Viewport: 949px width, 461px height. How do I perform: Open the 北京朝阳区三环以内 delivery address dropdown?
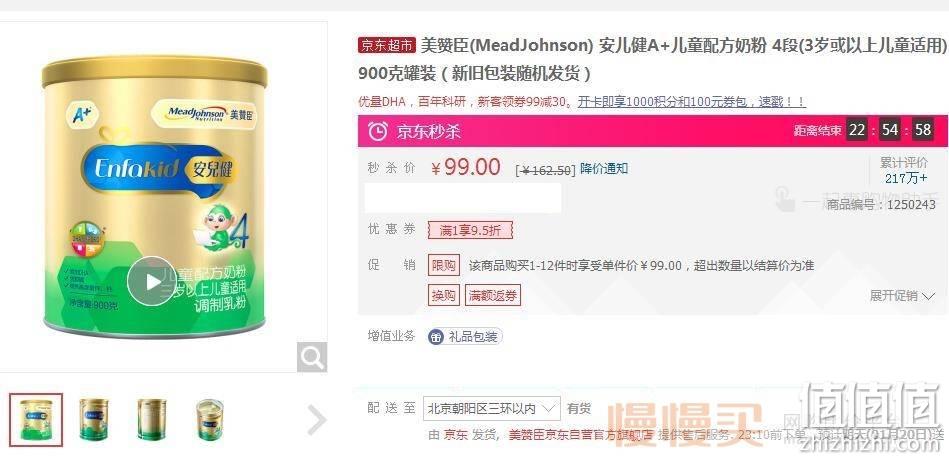coord(491,408)
